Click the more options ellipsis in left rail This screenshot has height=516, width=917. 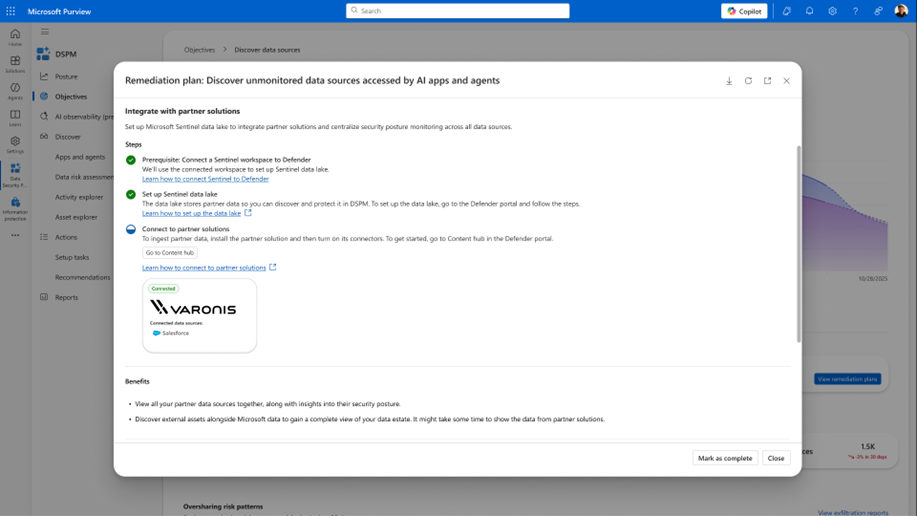(15, 235)
